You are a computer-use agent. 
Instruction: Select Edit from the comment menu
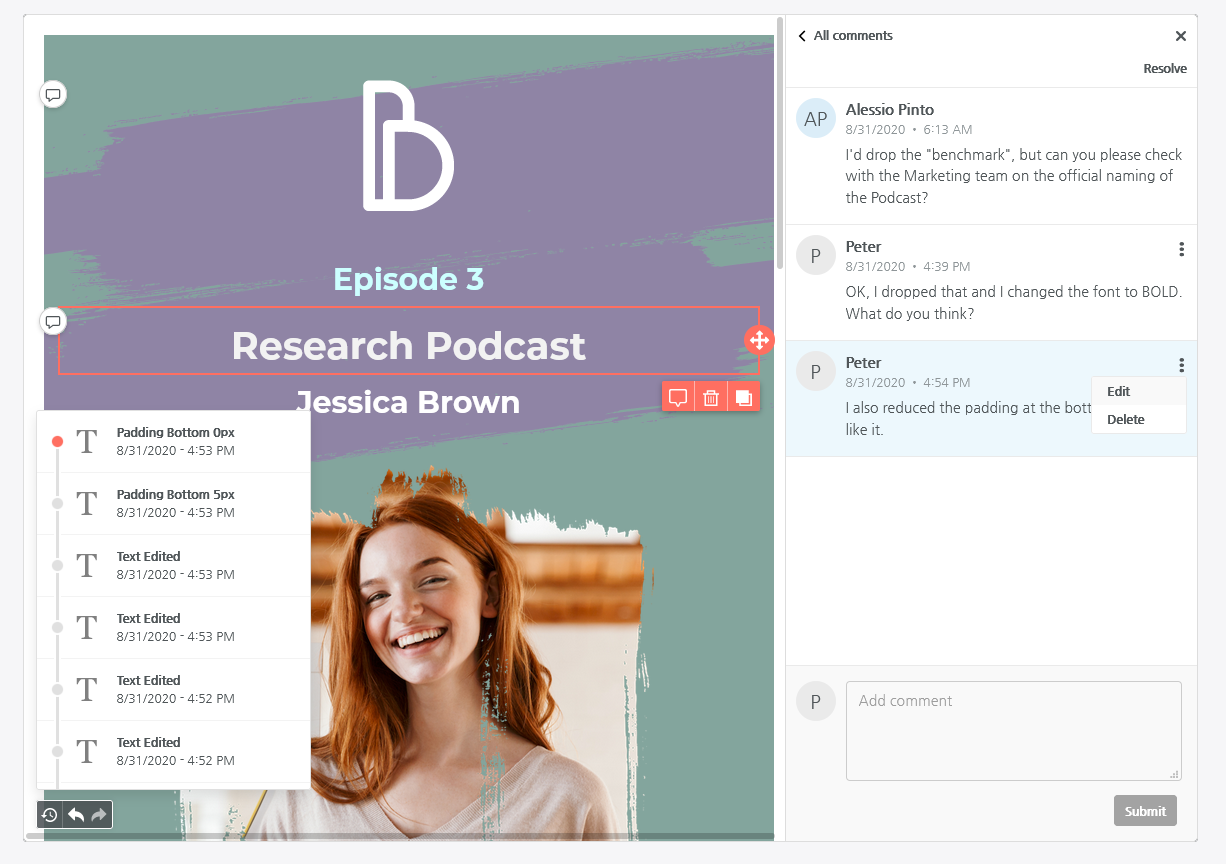pos(1118,392)
